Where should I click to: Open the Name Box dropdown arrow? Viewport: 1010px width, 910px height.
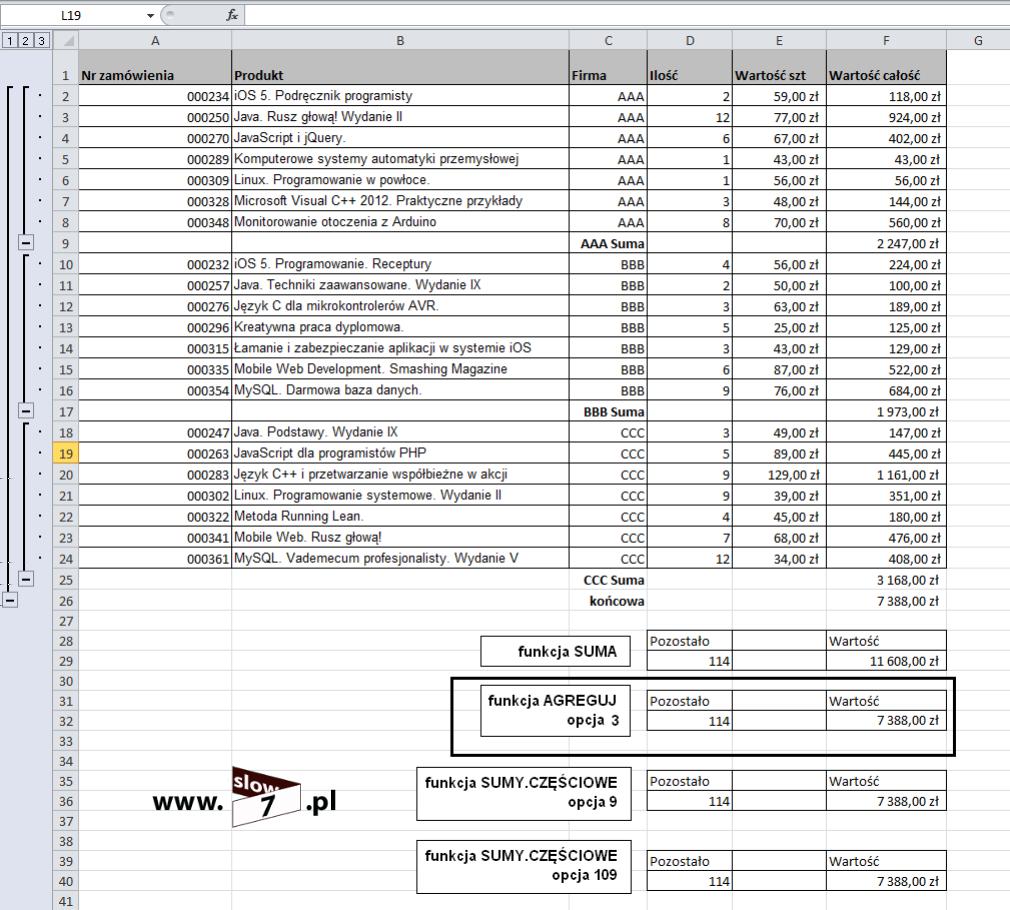pyautogui.click(x=150, y=15)
